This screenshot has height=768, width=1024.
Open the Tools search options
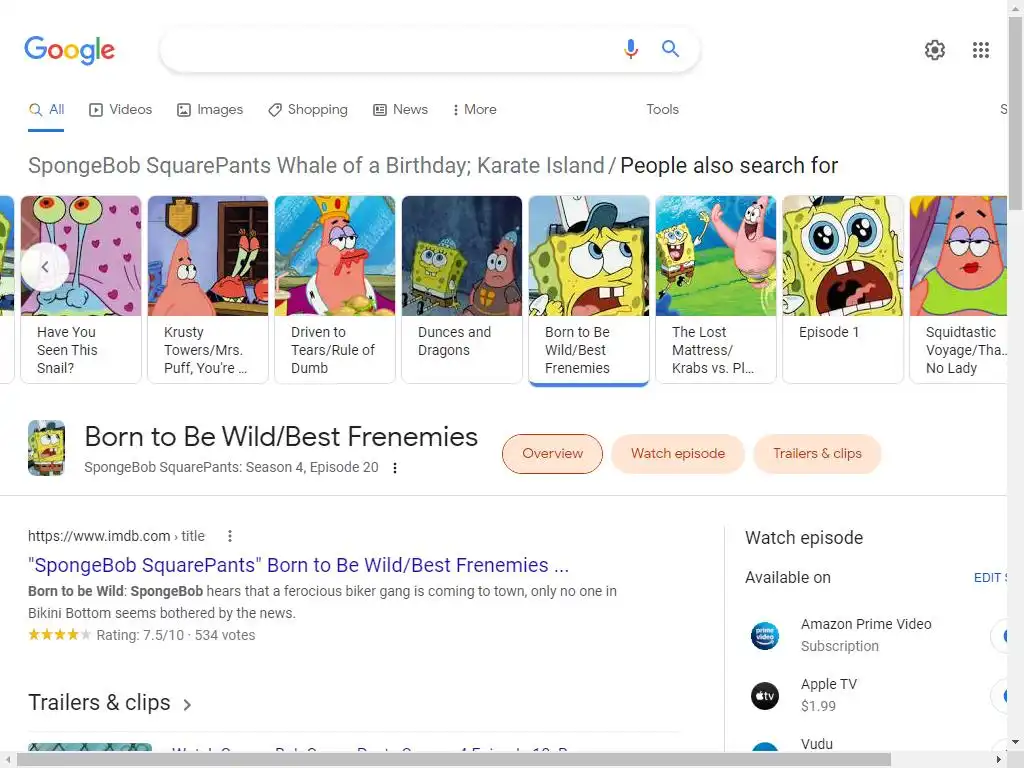tap(662, 110)
